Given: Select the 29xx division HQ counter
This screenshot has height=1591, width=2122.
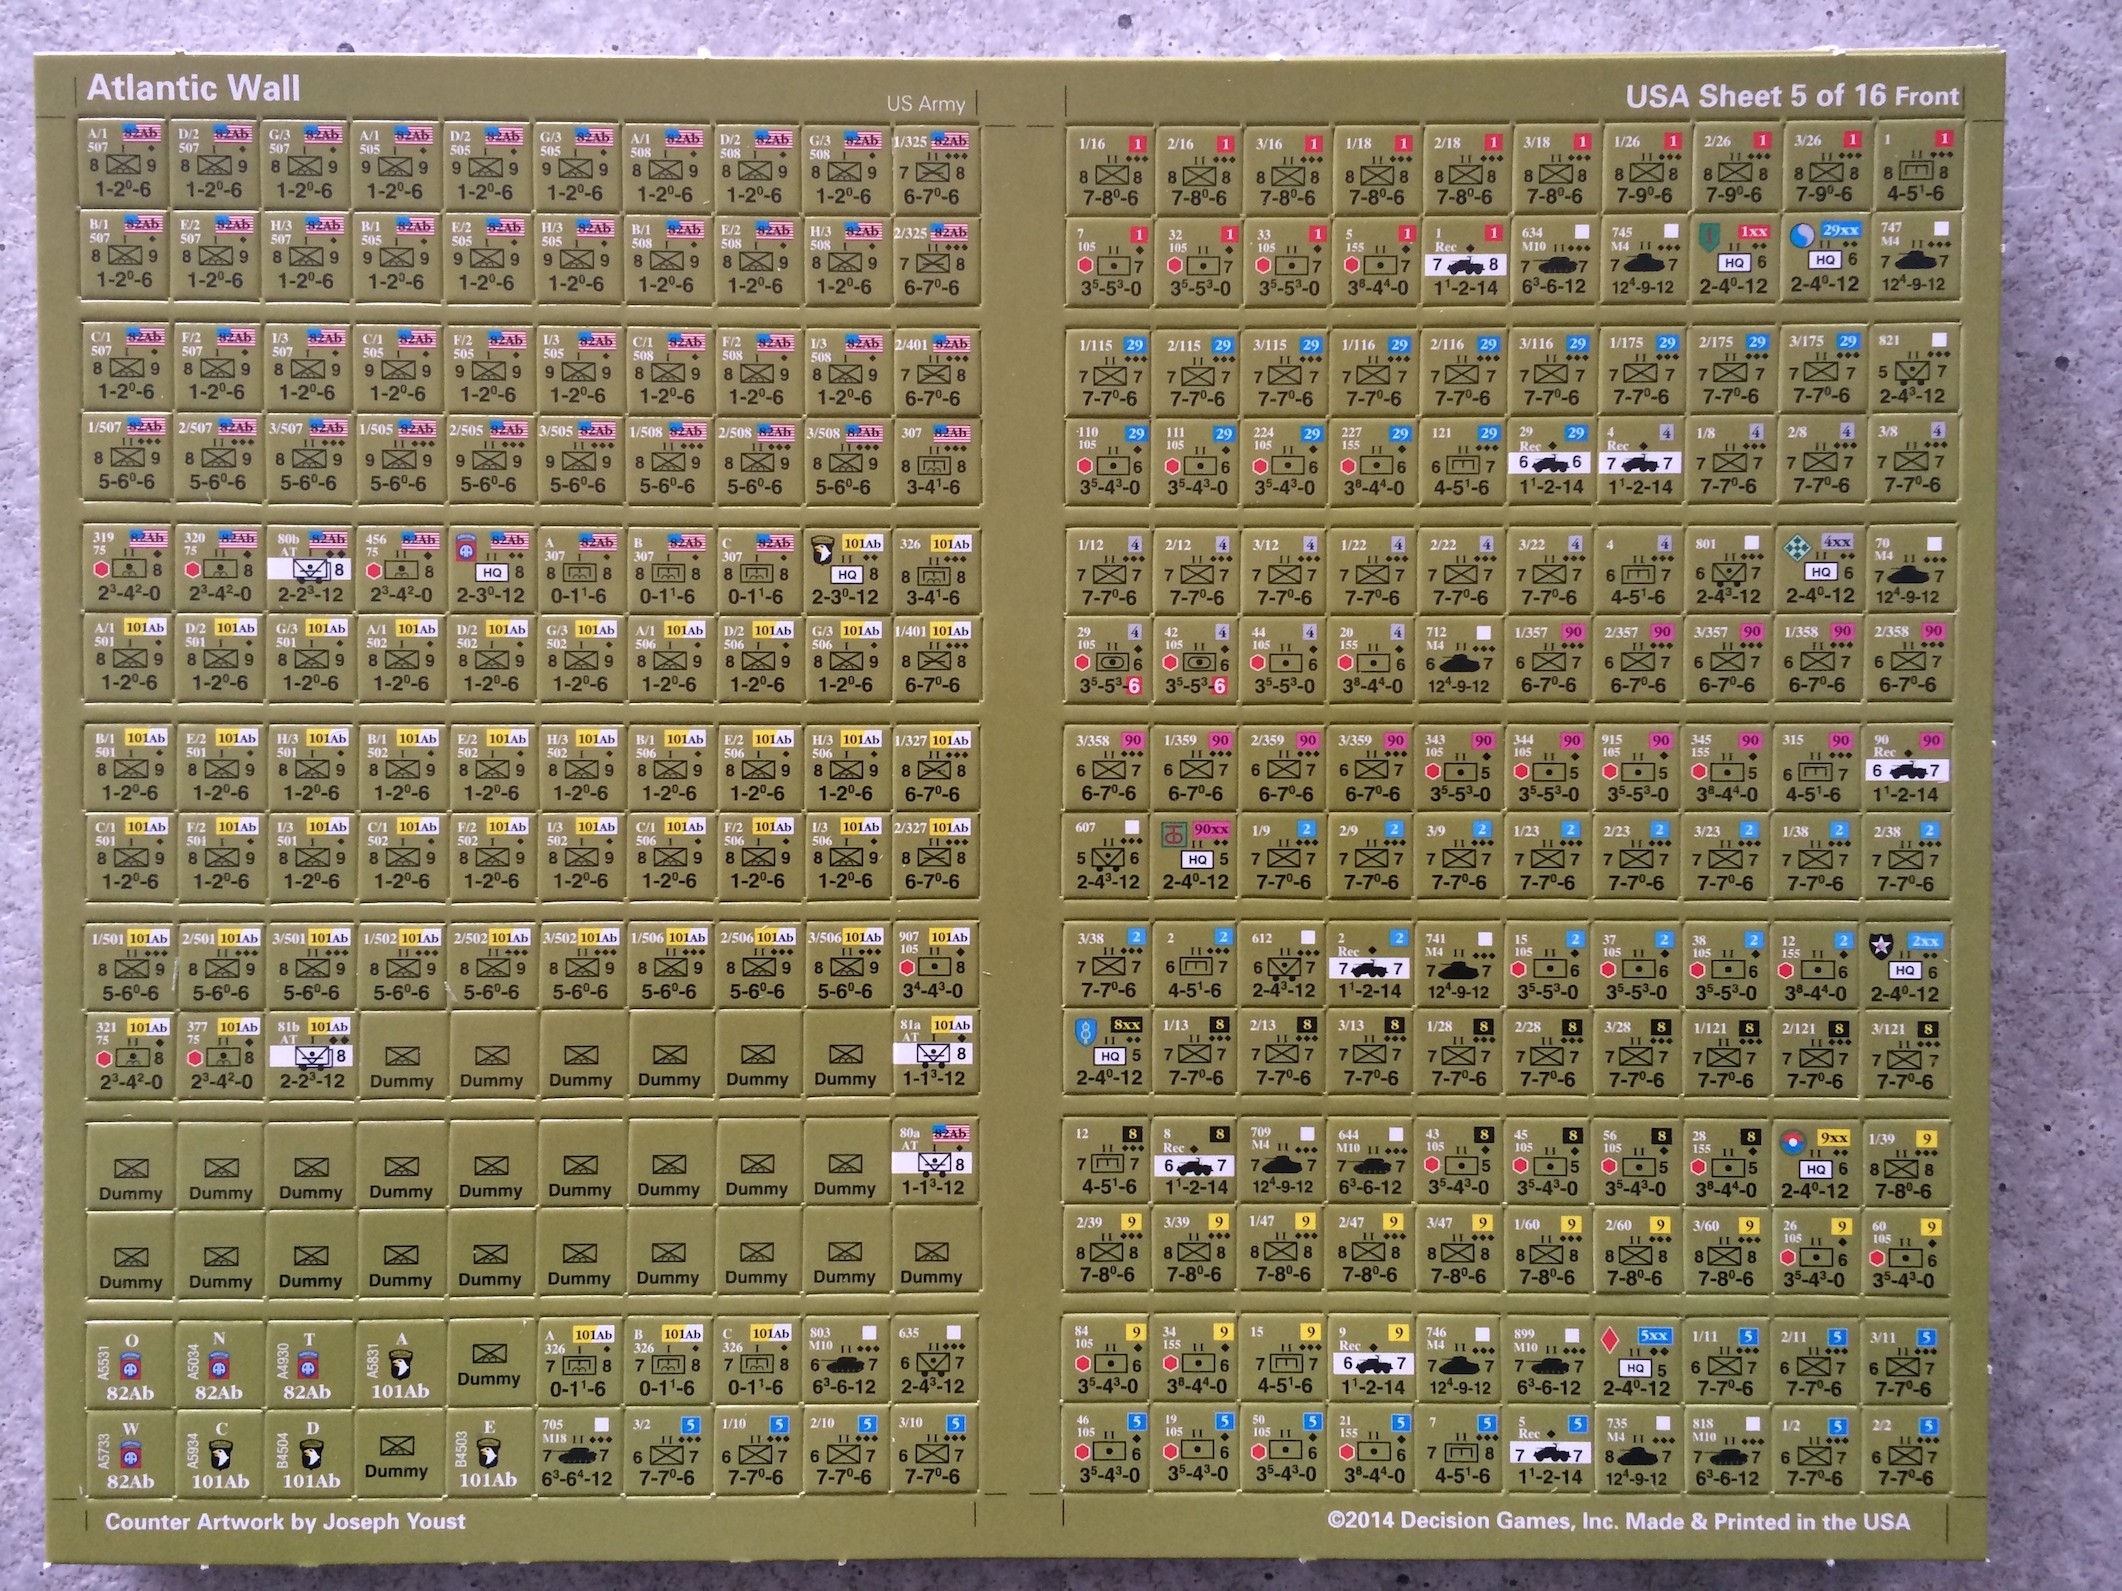Looking at the screenshot, I should click(1825, 257).
